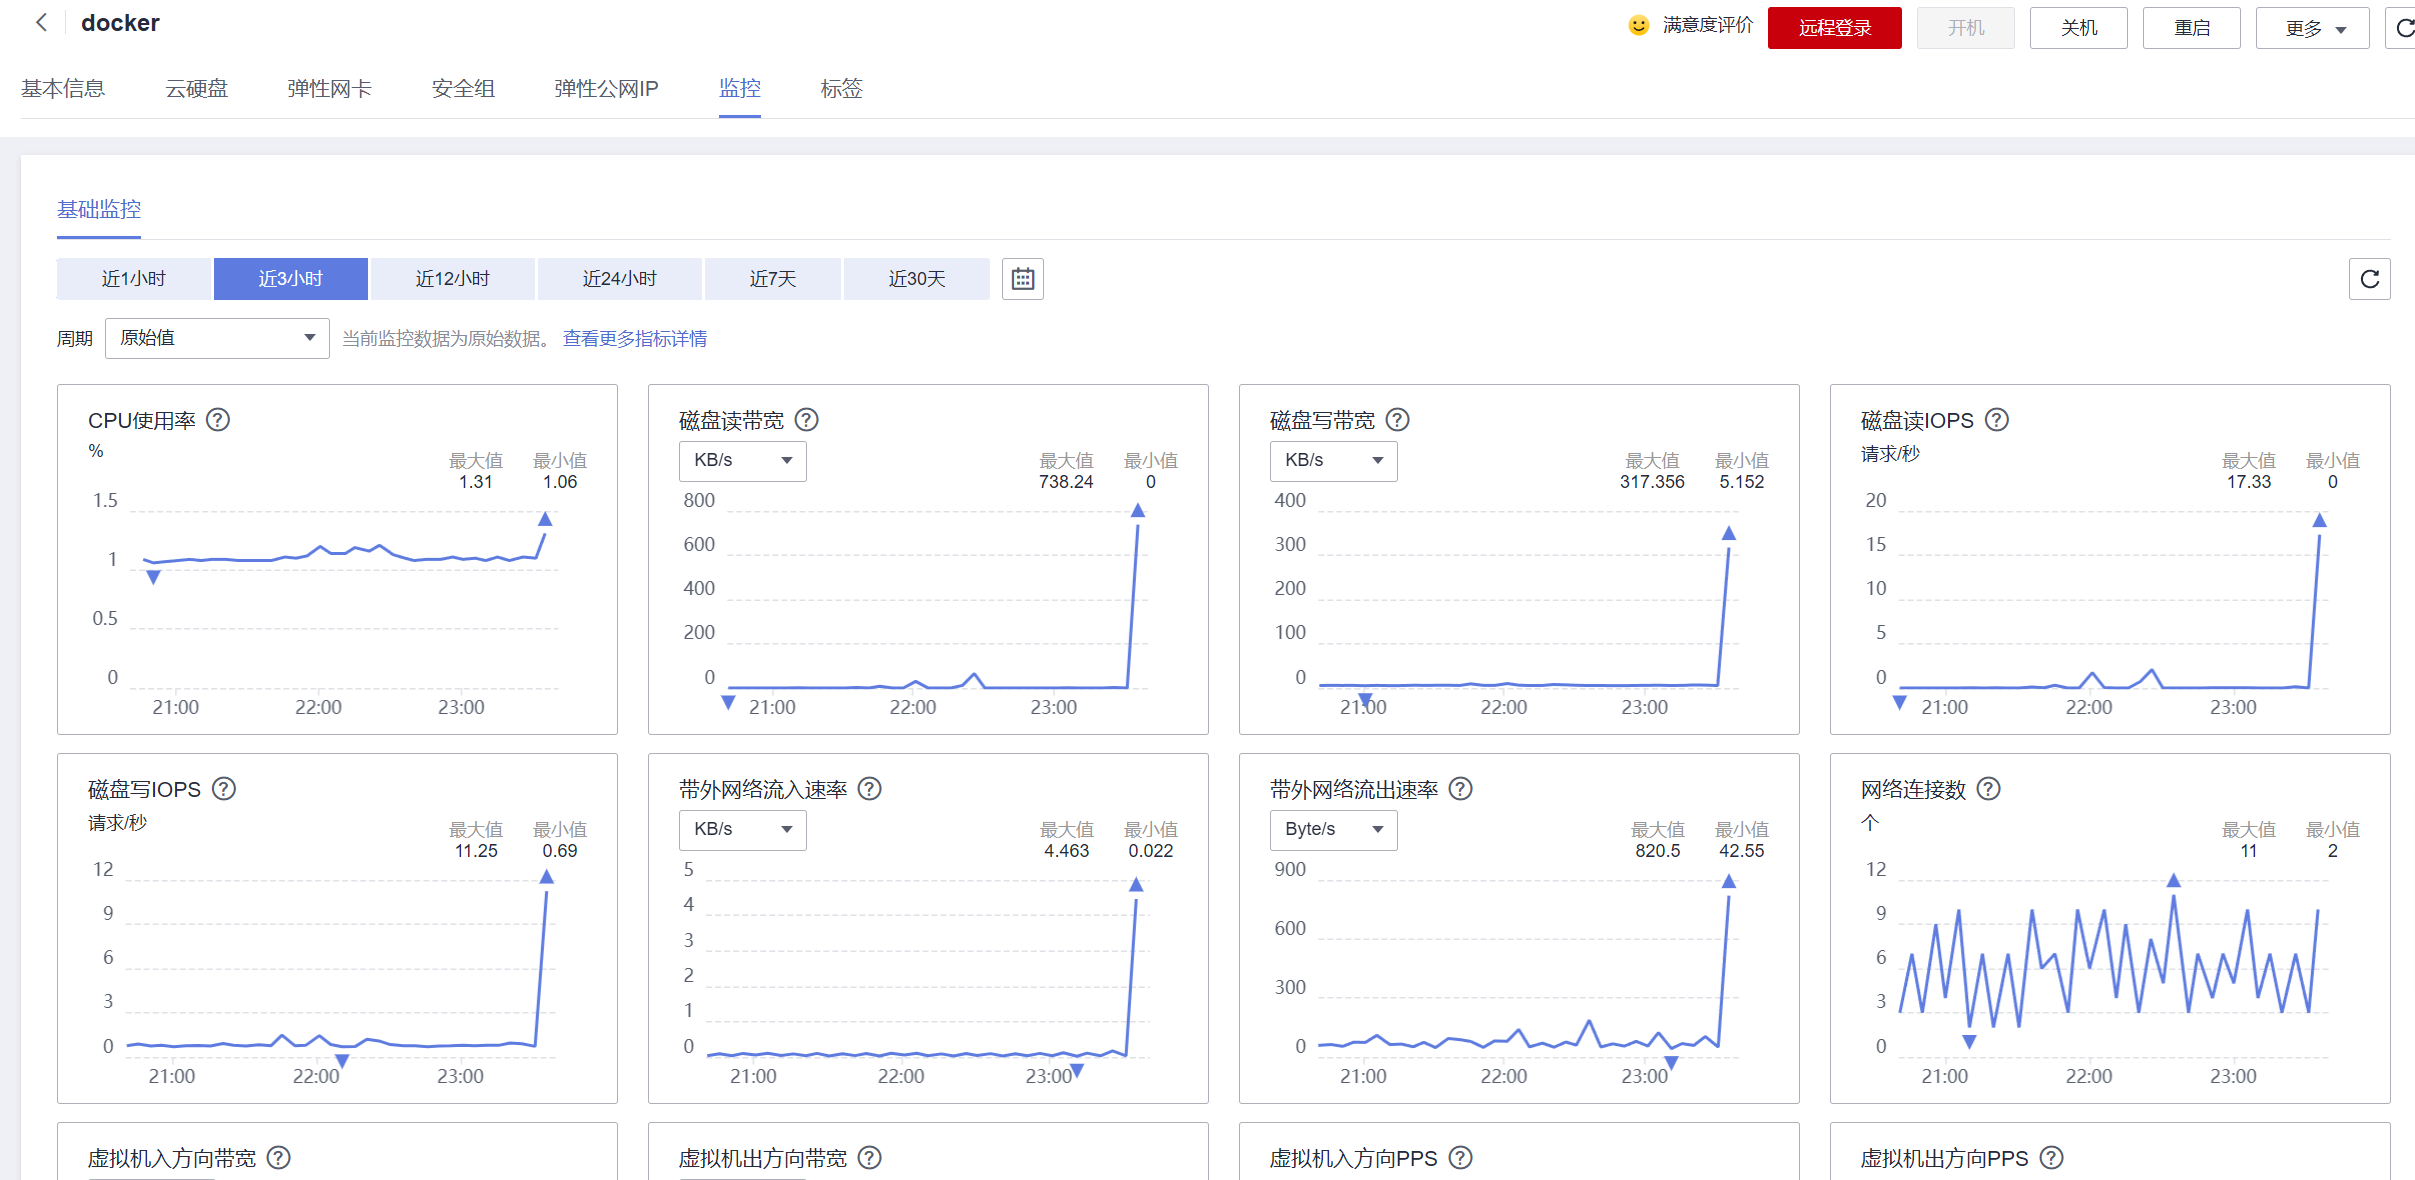Switch to the 弹性公网IP tab
This screenshot has width=2415, height=1180.
[606, 89]
